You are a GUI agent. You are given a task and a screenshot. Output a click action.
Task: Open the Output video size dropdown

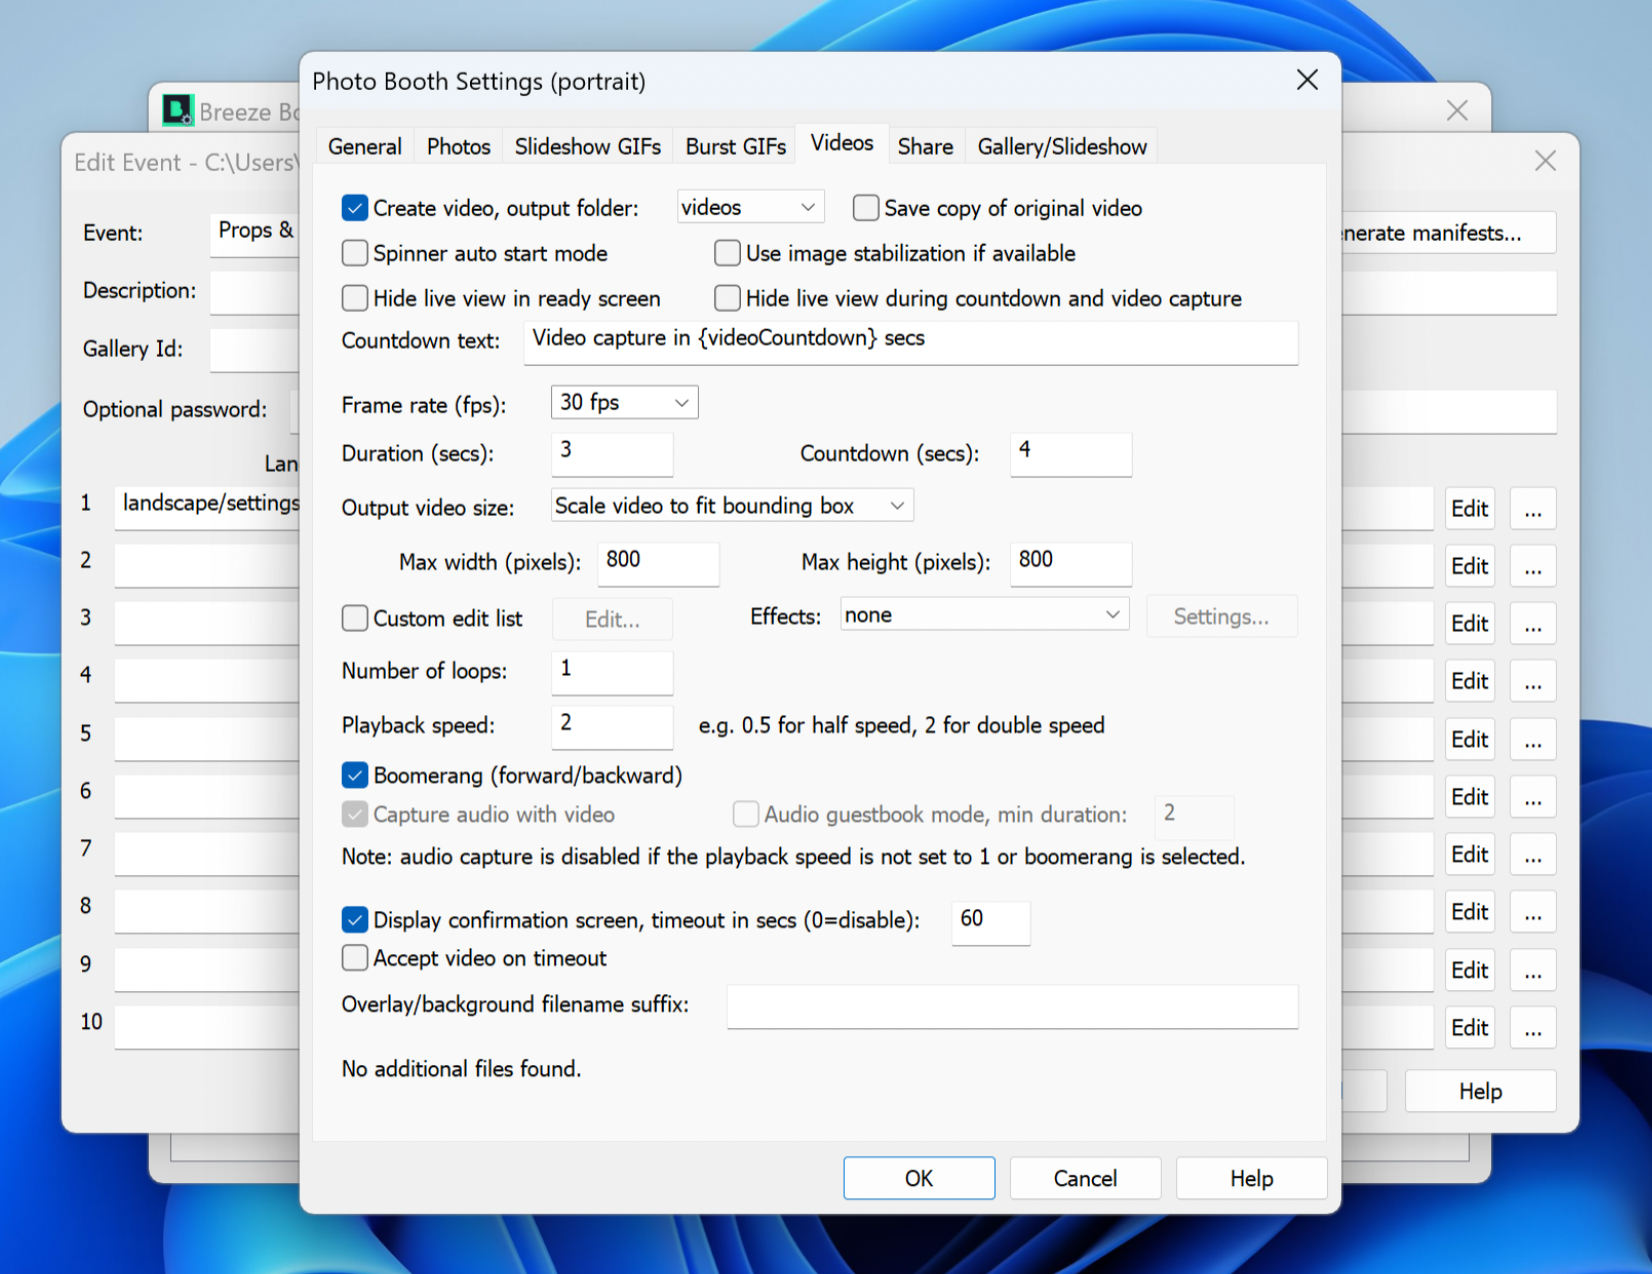tap(731, 506)
